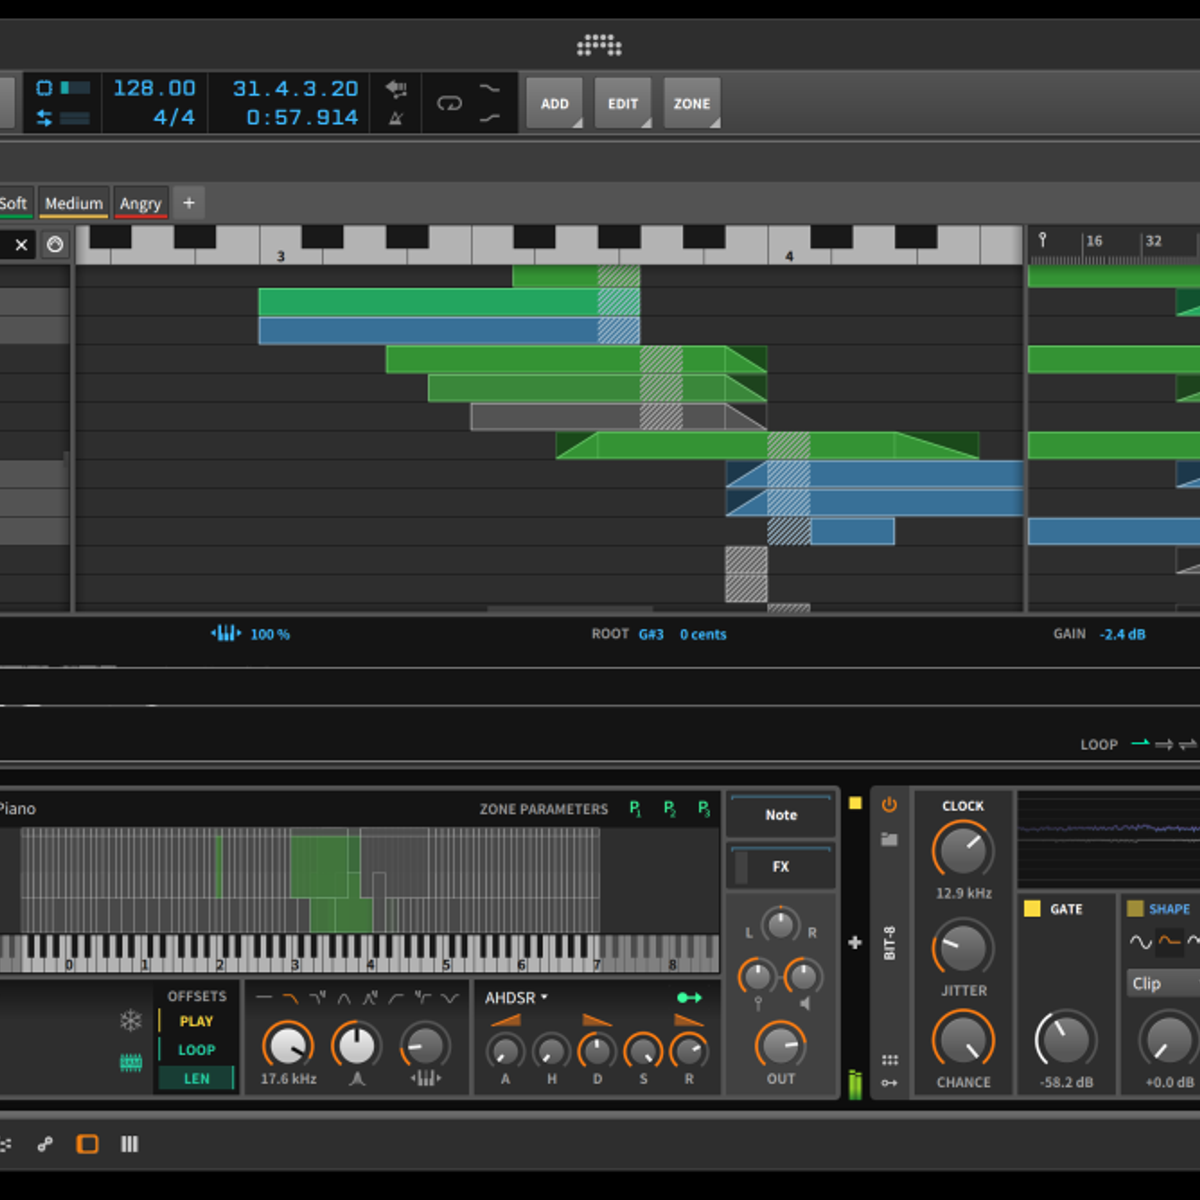Open the Note chain slot

click(781, 815)
